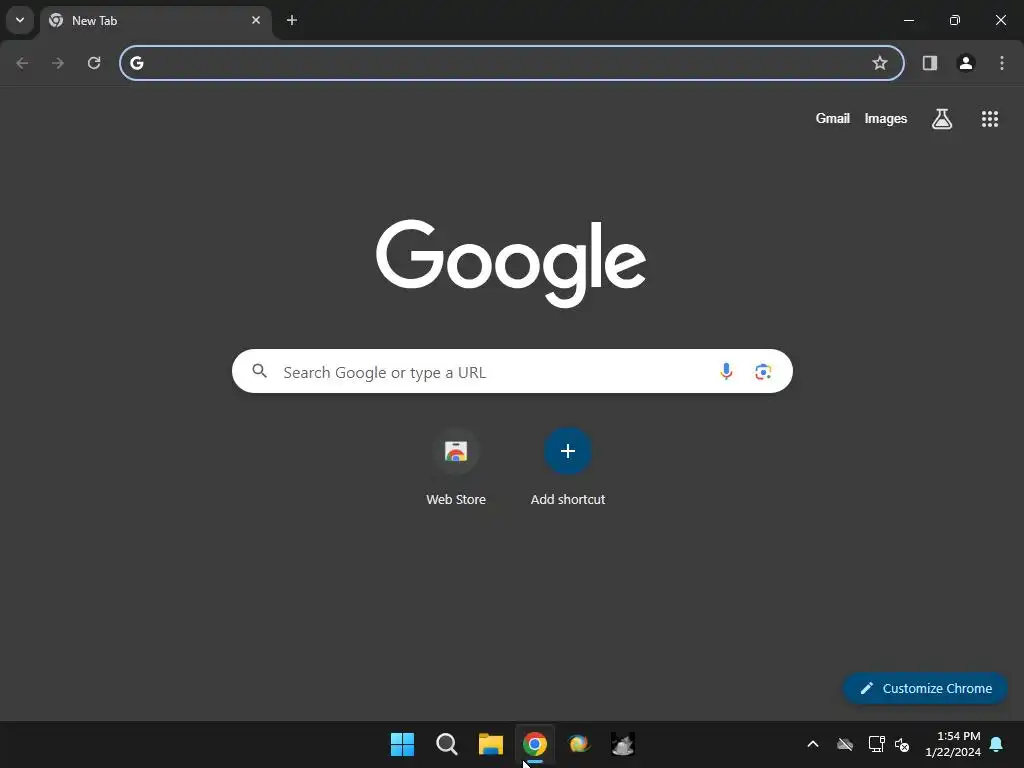
Task: Open the Gmail link
Action: click(832, 118)
